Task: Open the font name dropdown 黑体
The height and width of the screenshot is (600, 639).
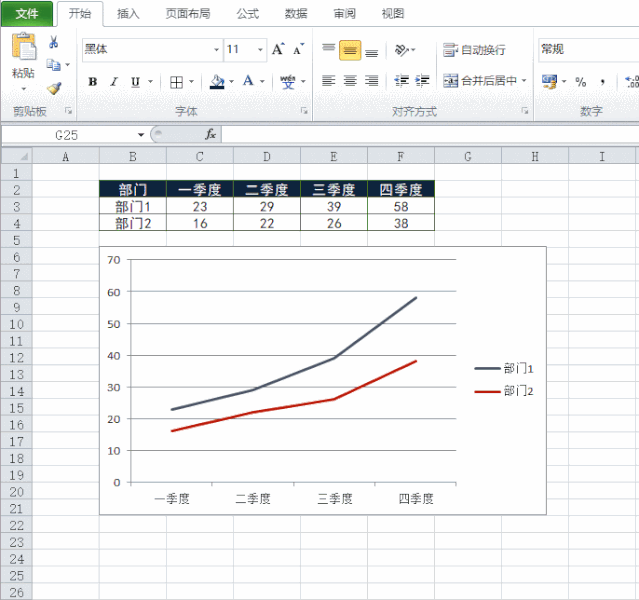Action: 216,50
